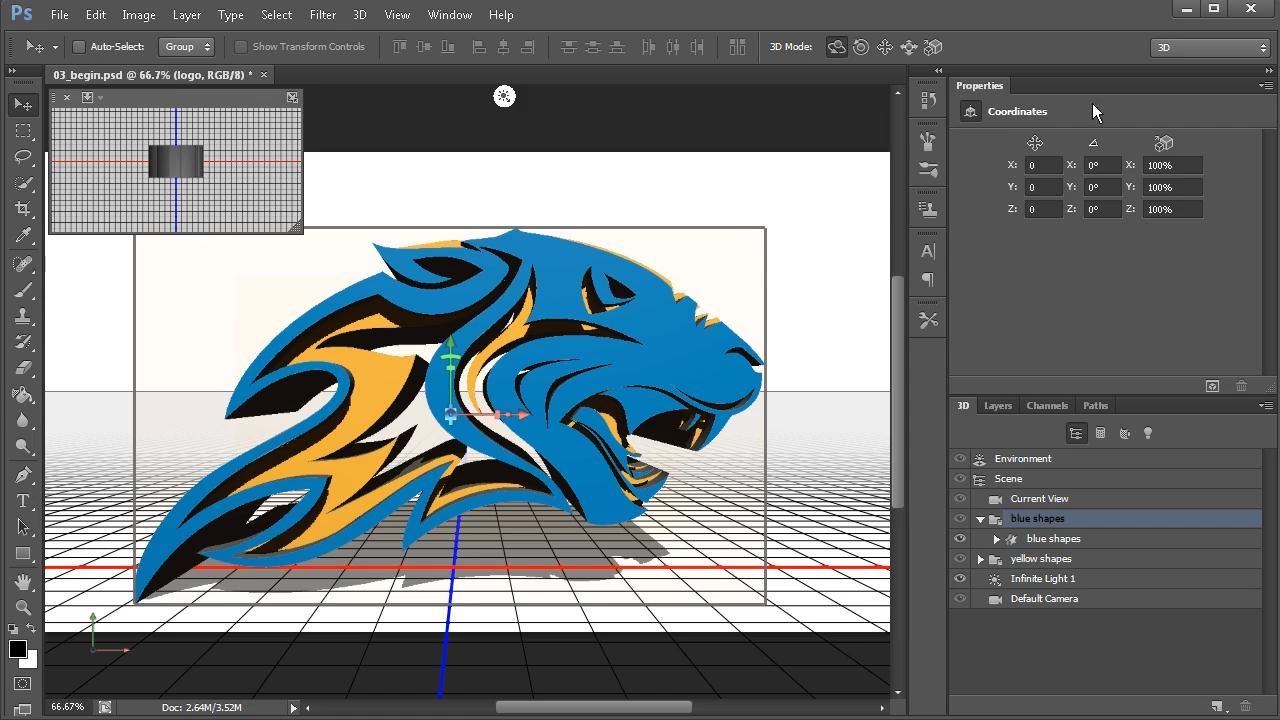Image resolution: width=1280 pixels, height=720 pixels.
Task: Select the Lasso tool
Action: [23, 157]
